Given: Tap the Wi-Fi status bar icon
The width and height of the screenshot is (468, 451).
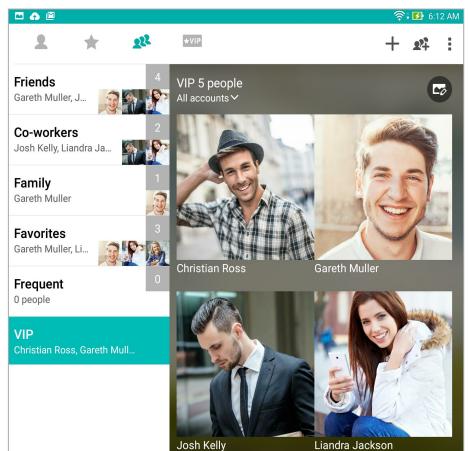Looking at the screenshot, I should coord(399,15).
